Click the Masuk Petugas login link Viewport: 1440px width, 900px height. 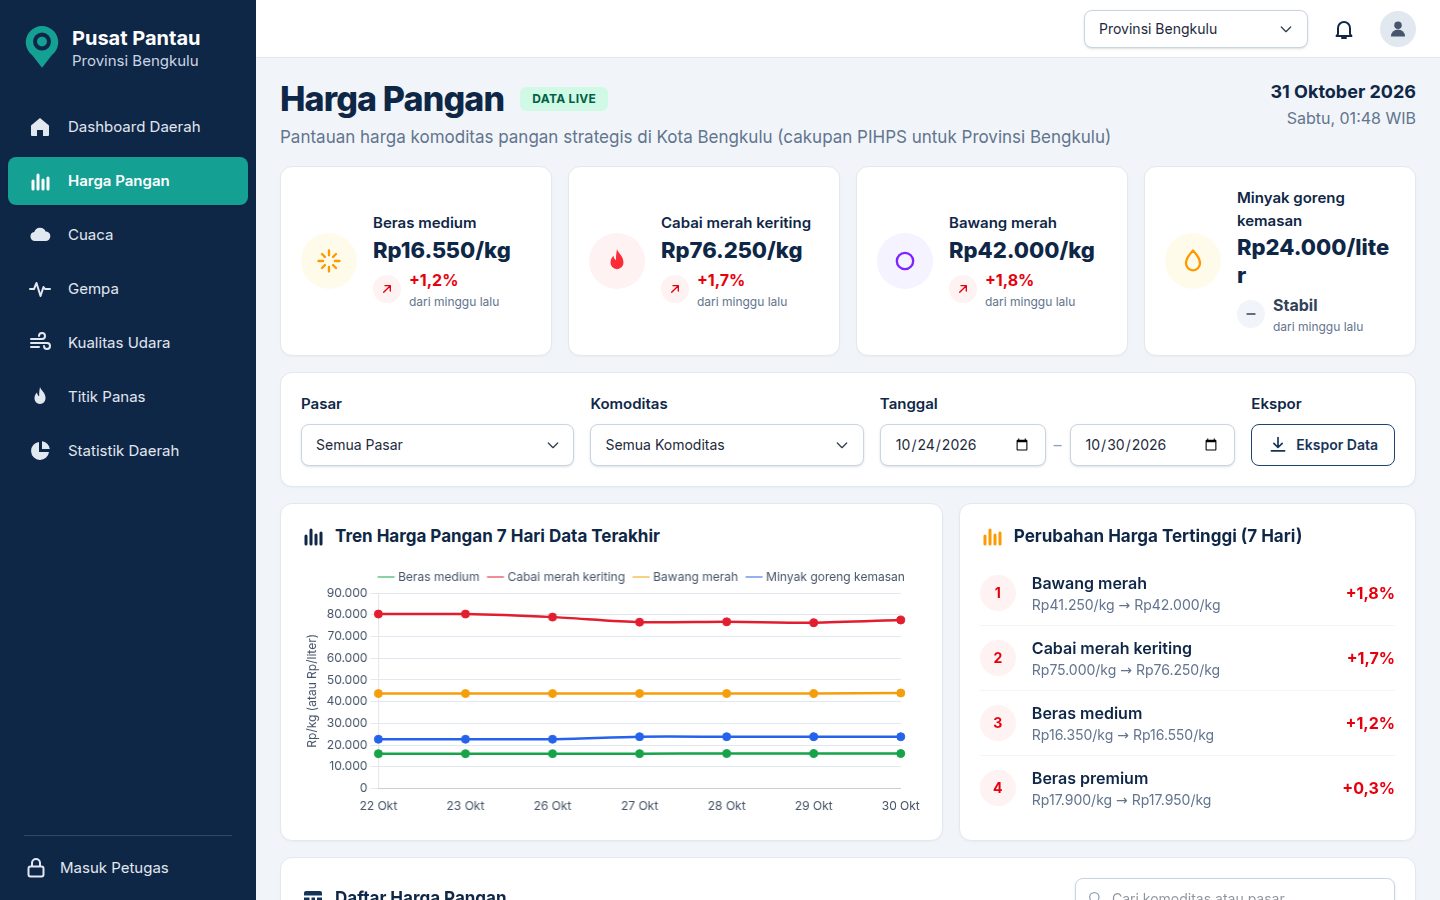(128, 867)
